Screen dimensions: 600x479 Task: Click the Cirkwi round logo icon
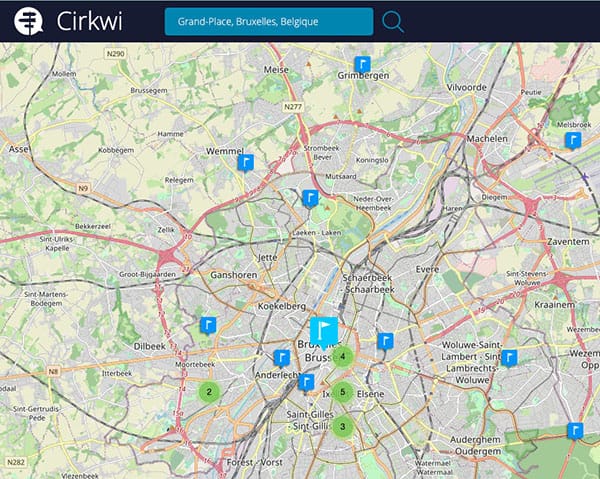coord(25,21)
